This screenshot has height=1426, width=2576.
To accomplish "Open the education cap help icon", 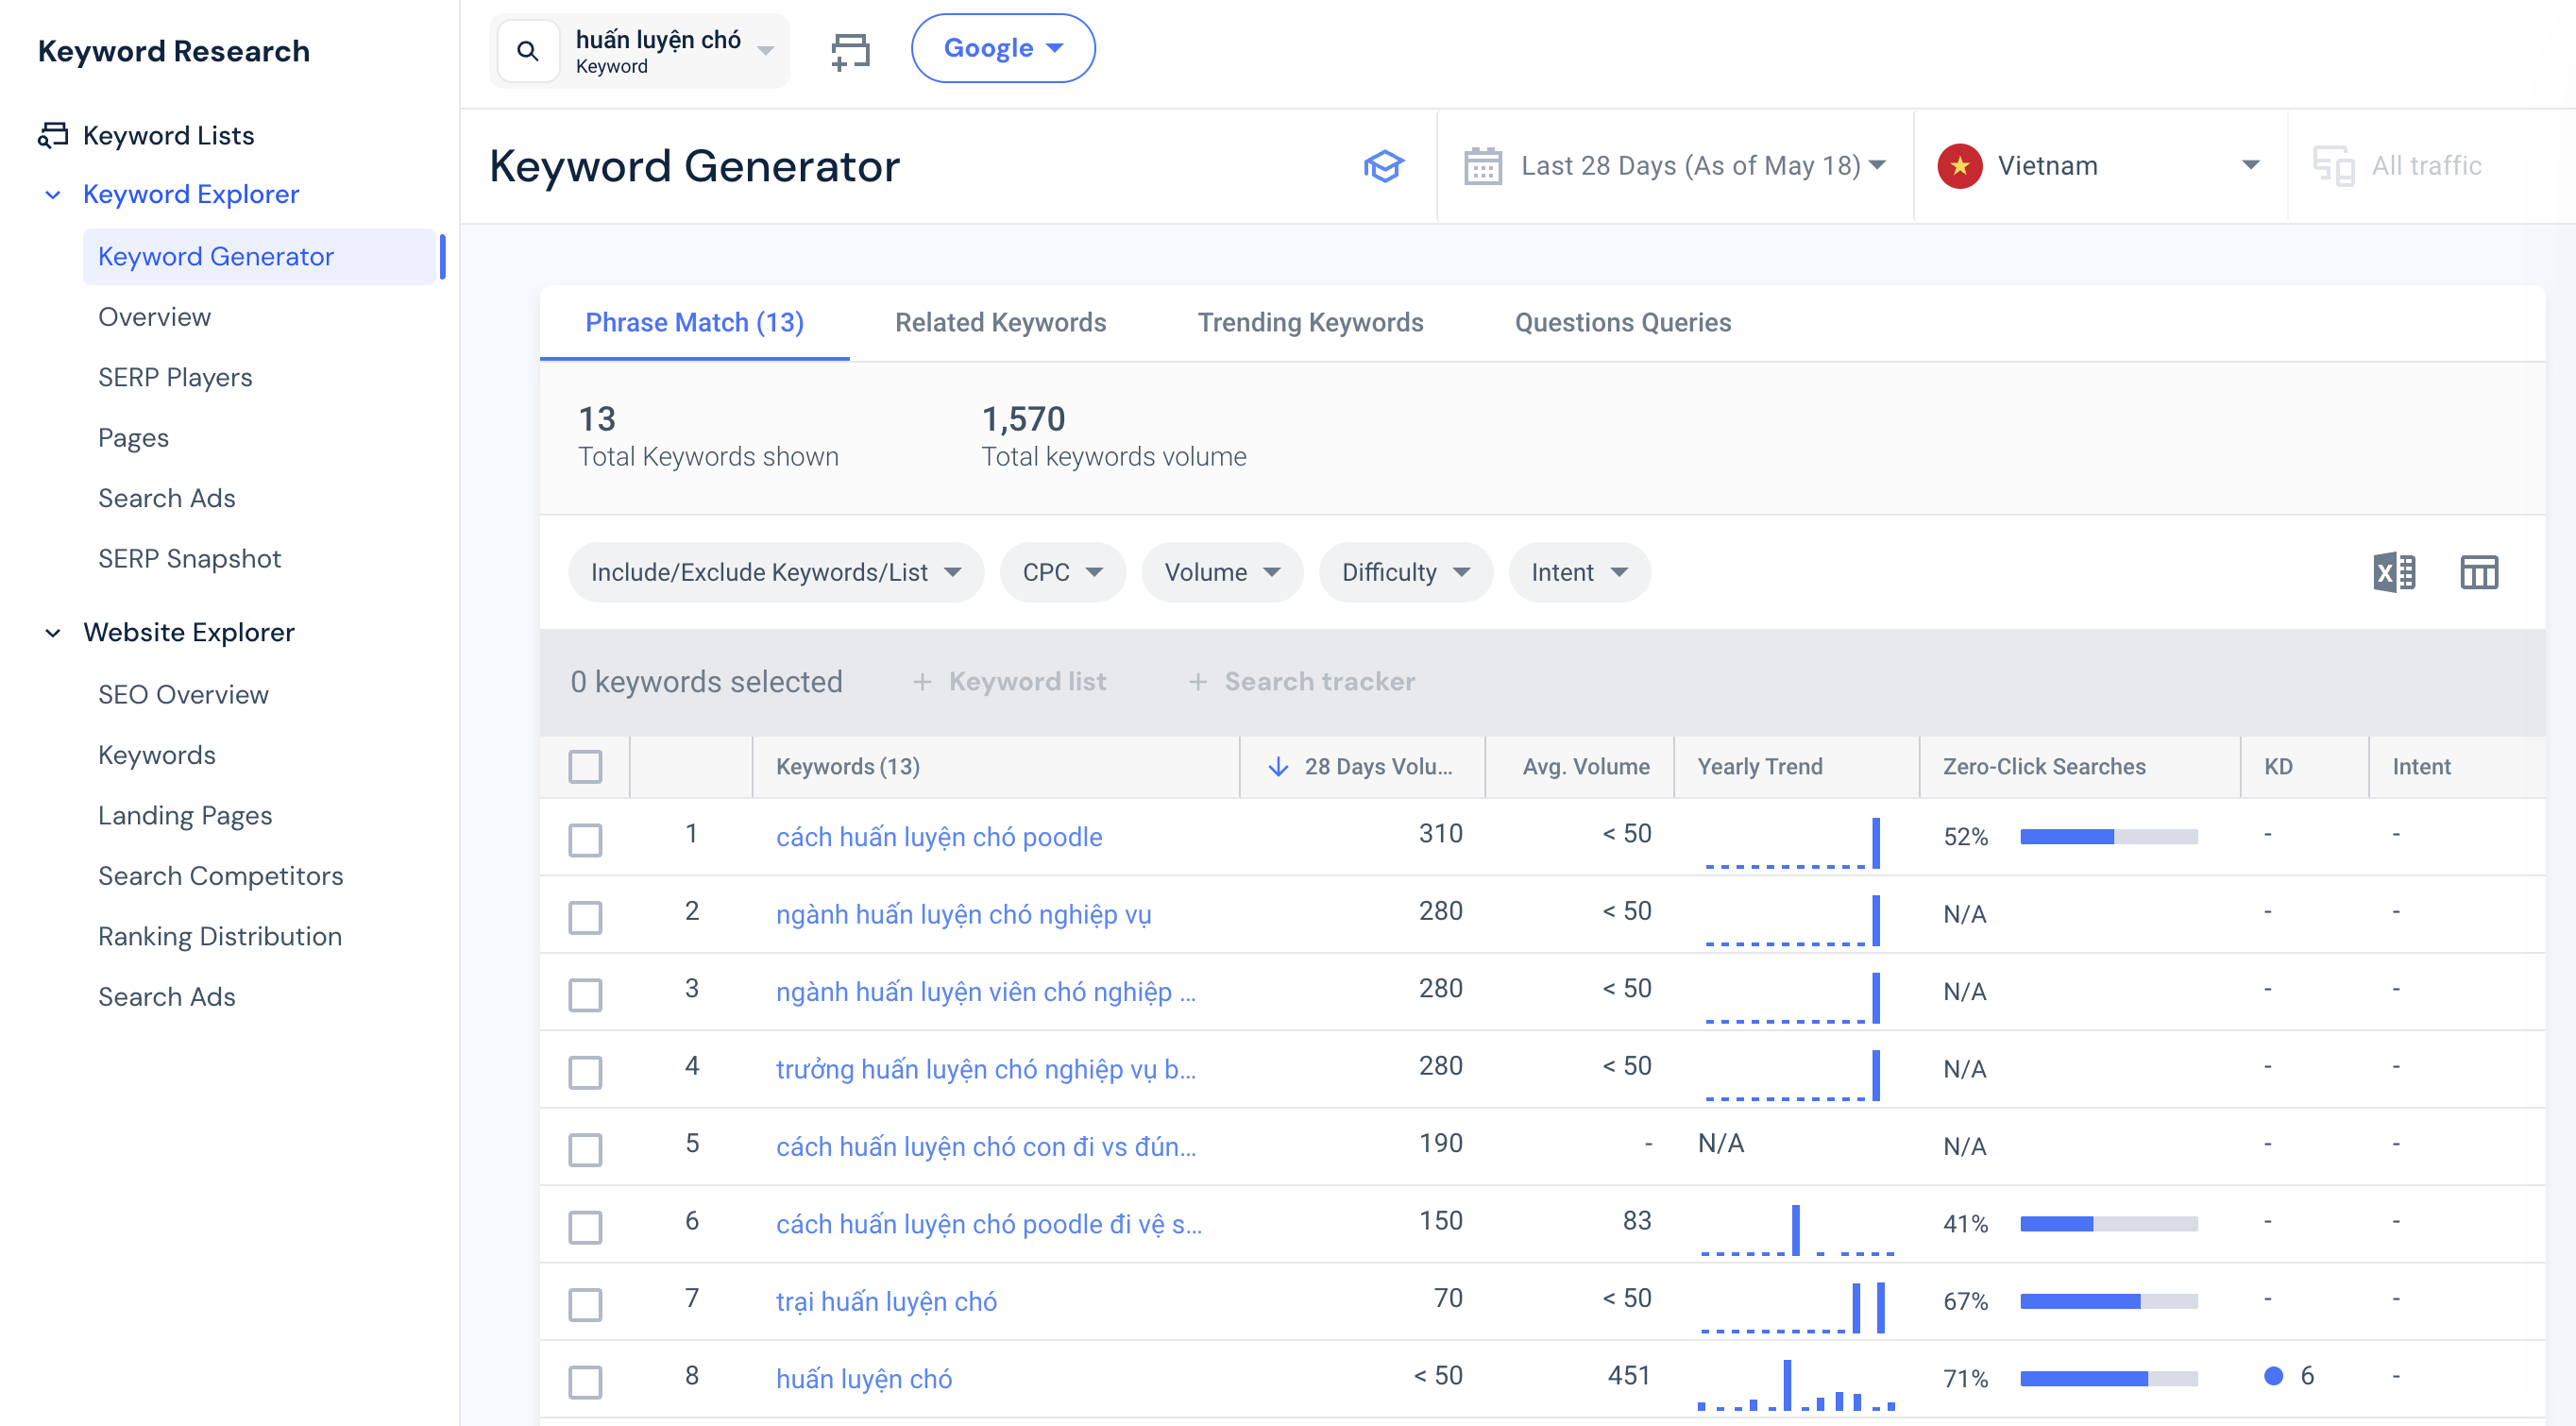I will [x=1384, y=166].
